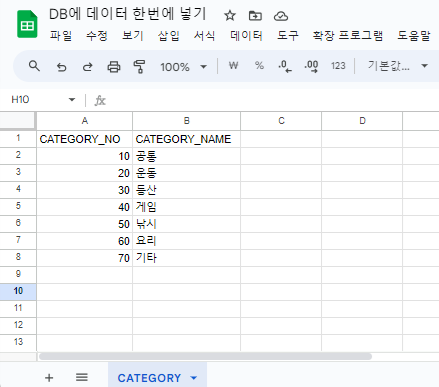Decrease decimal places

click(285, 66)
